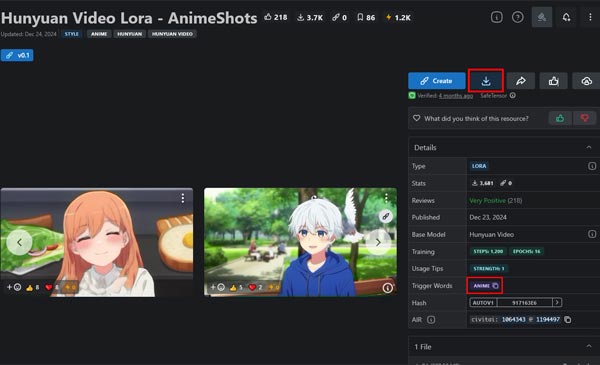Image resolution: width=600 pixels, height=365 pixels.
Task: Go to previous image with the left arrow
Action: click(x=19, y=242)
